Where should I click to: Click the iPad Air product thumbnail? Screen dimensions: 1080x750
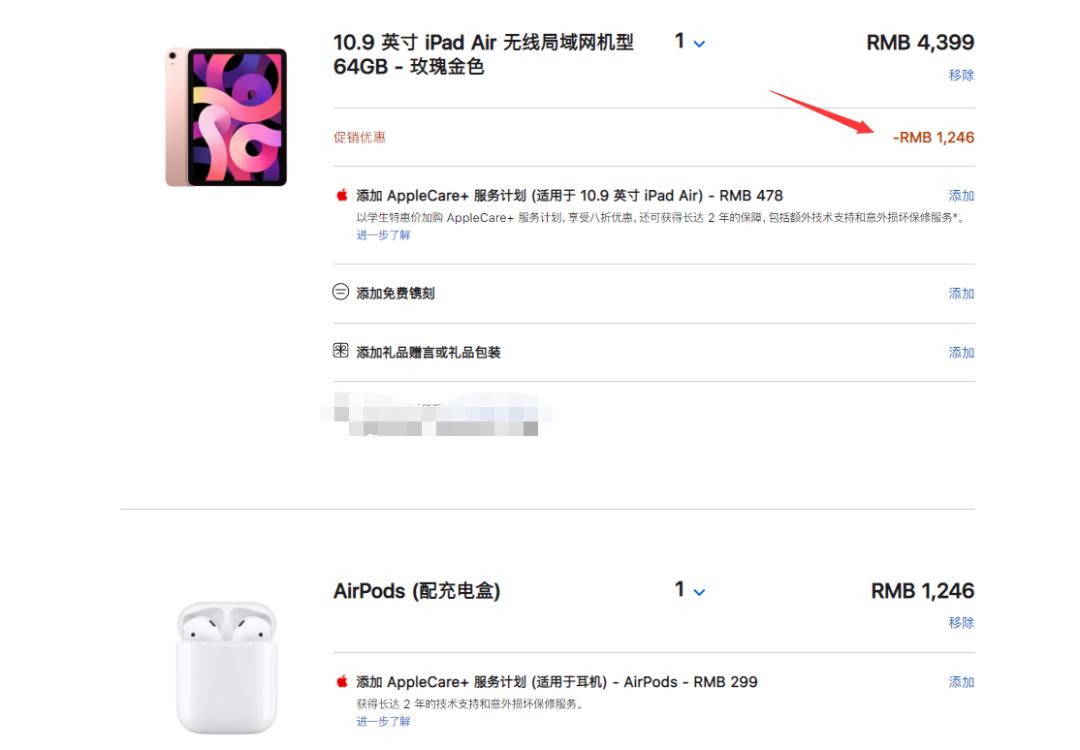click(x=226, y=117)
